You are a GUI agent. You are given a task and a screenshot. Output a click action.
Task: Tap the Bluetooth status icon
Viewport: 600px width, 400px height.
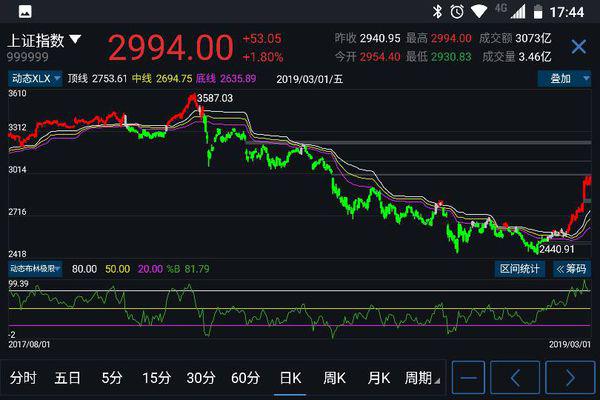point(437,11)
